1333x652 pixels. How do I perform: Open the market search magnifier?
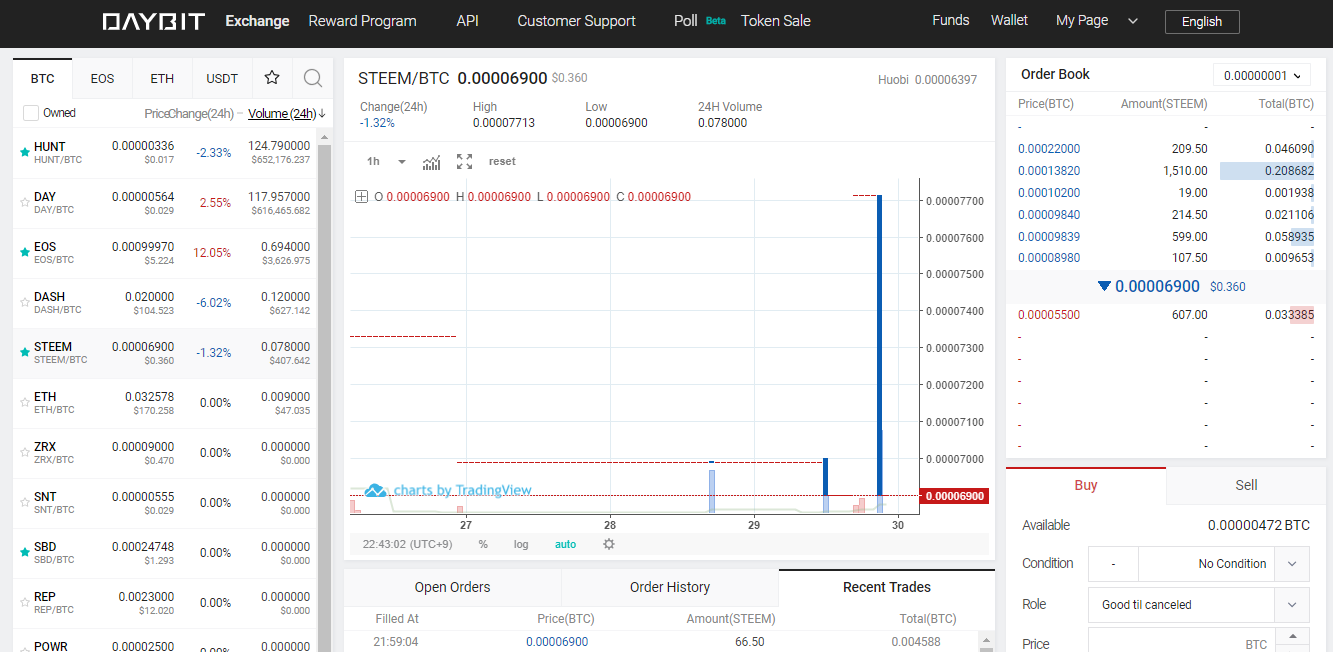[x=313, y=78]
